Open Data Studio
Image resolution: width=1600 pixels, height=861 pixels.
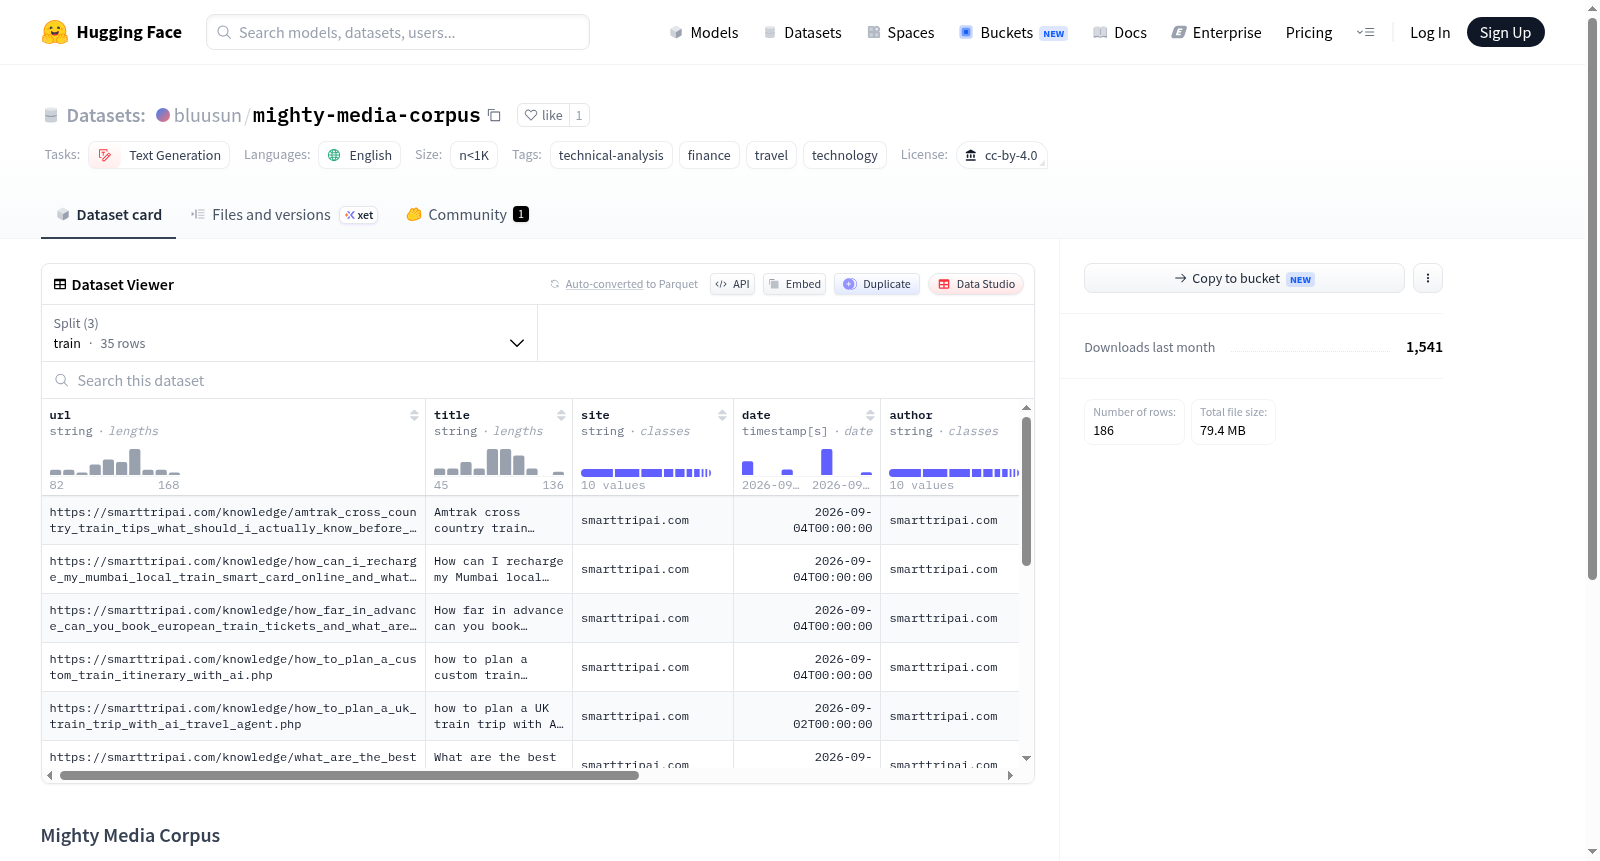point(975,284)
